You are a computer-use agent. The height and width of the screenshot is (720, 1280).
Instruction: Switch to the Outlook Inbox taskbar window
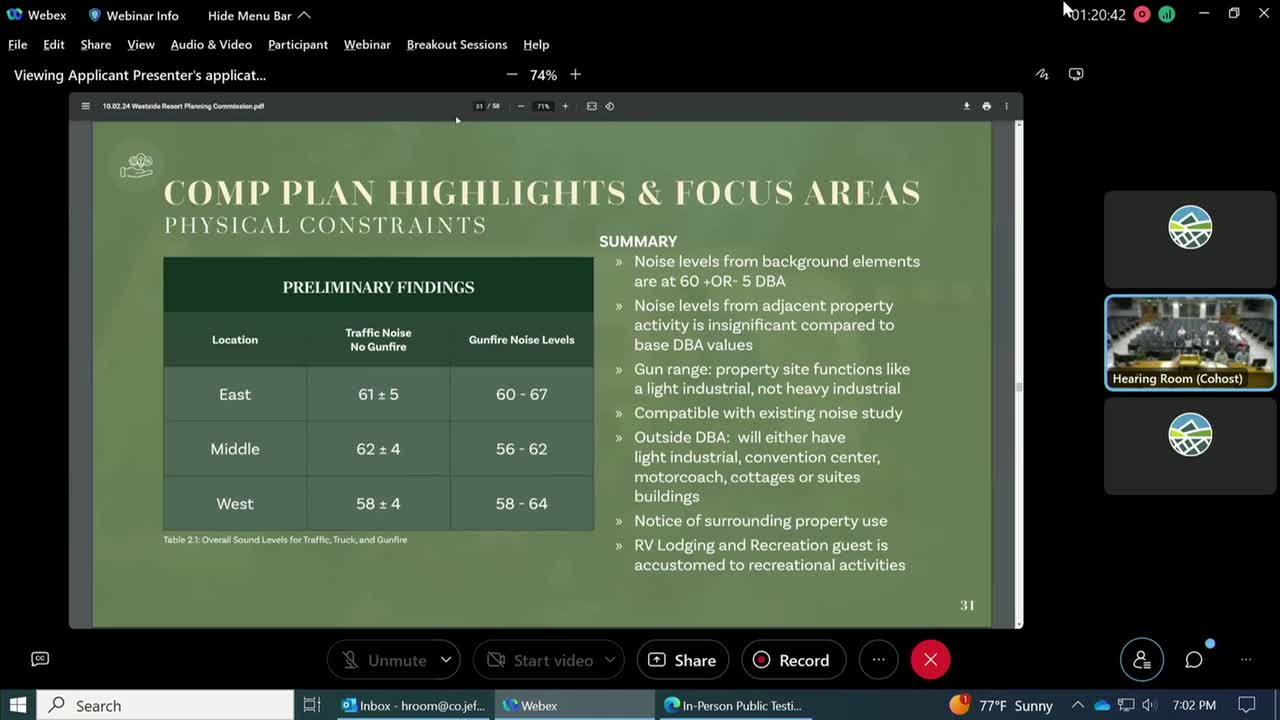click(x=412, y=705)
